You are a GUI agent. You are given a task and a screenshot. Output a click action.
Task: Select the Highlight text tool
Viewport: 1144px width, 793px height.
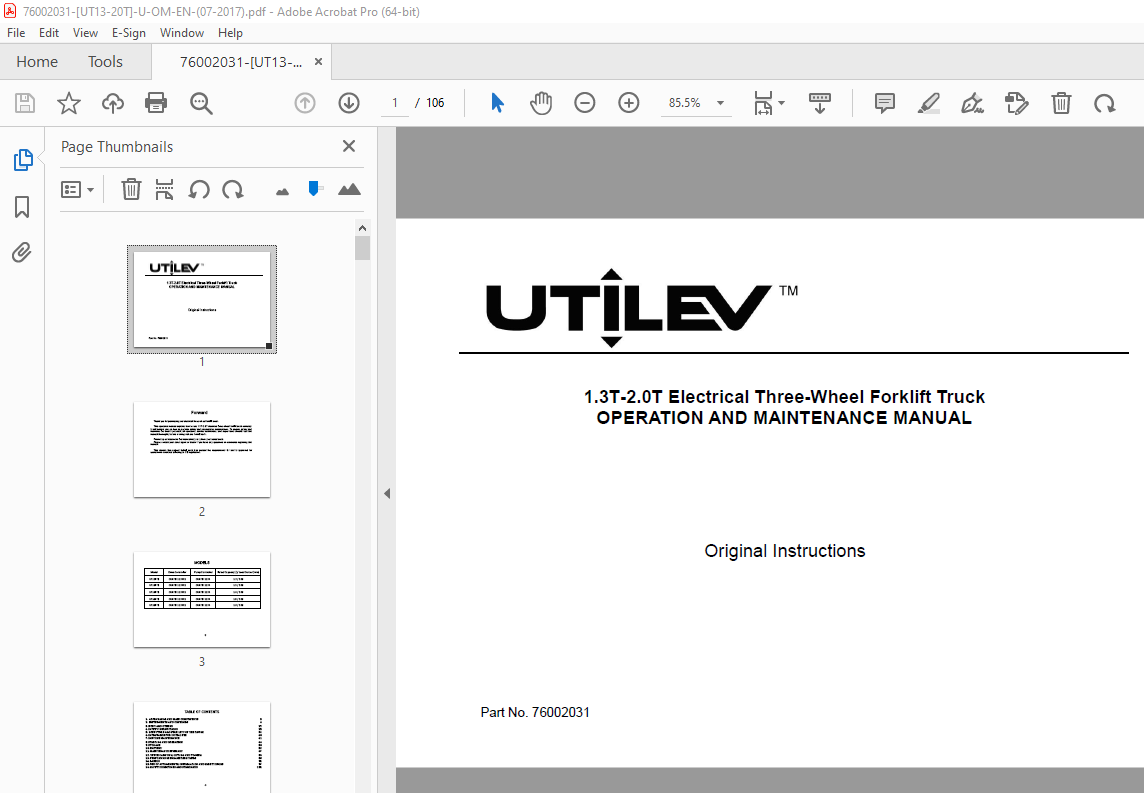click(x=928, y=103)
